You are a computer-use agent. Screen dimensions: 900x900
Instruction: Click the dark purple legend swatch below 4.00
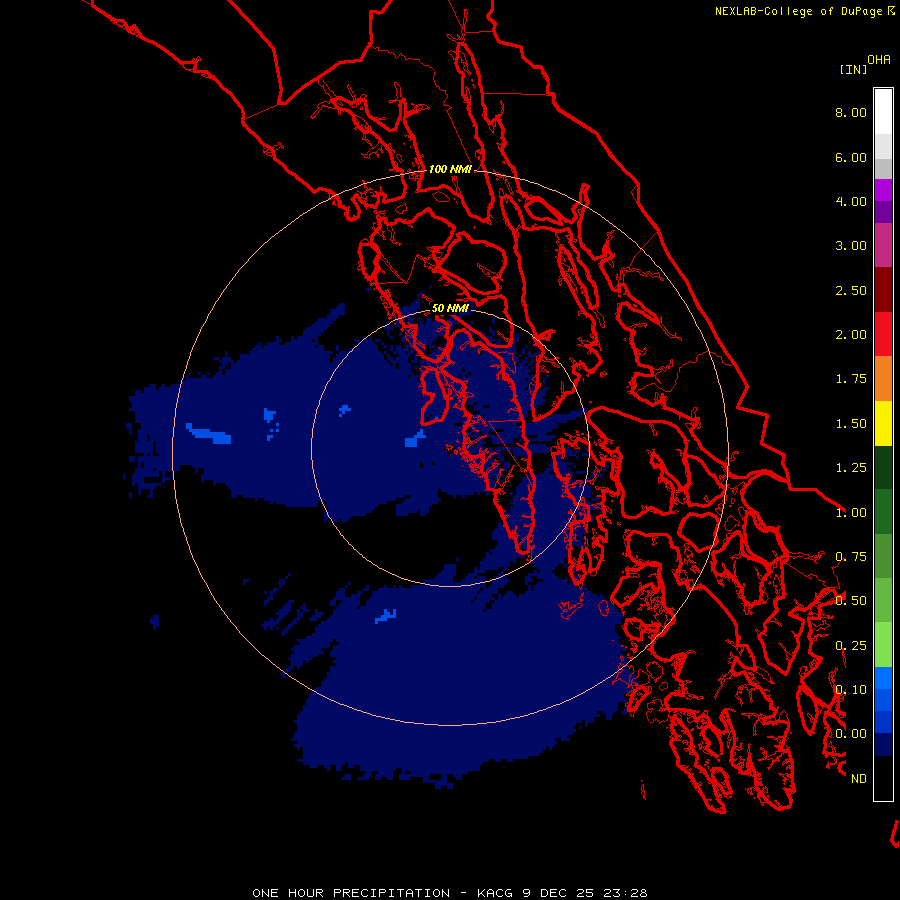pyautogui.click(x=883, y=212)
